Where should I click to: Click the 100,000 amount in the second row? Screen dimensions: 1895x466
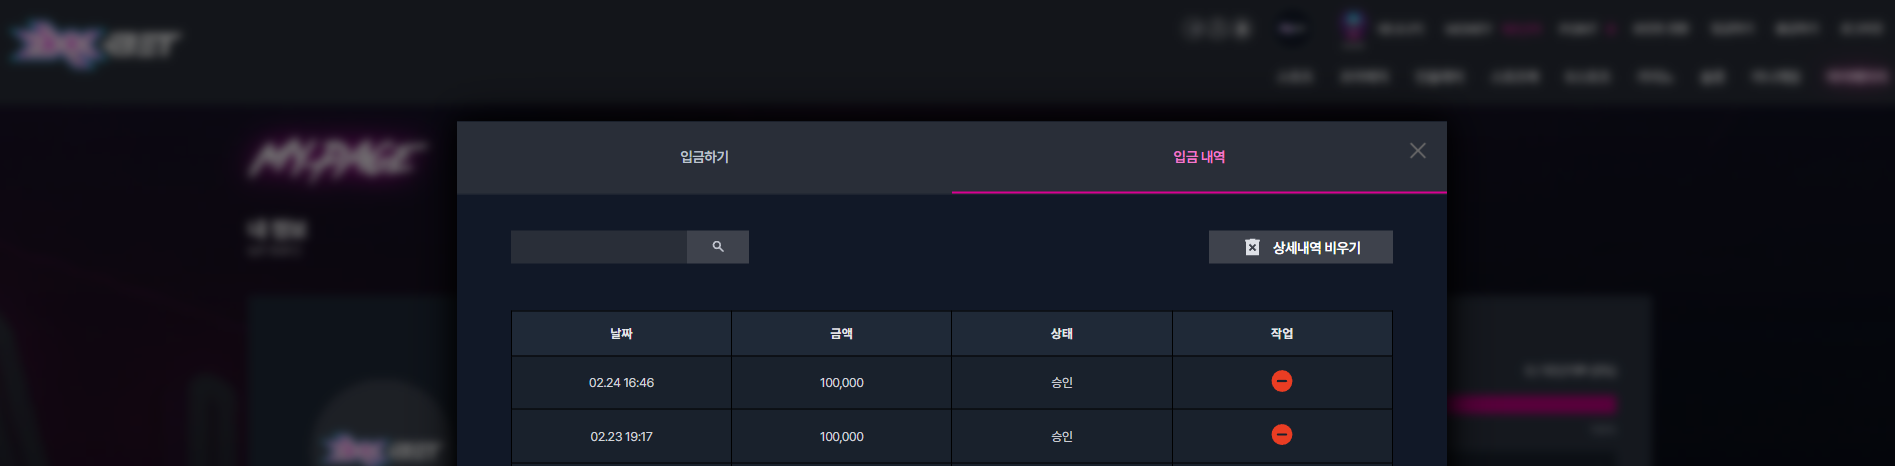[x=842, y=437]
